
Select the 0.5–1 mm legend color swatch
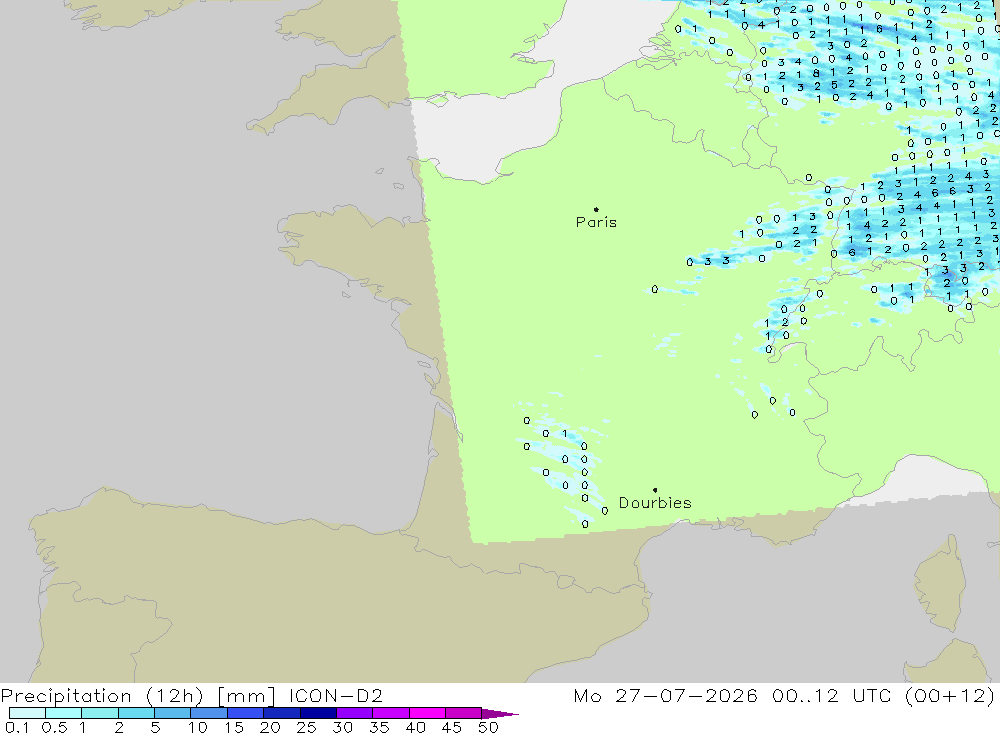click(63, 713)
